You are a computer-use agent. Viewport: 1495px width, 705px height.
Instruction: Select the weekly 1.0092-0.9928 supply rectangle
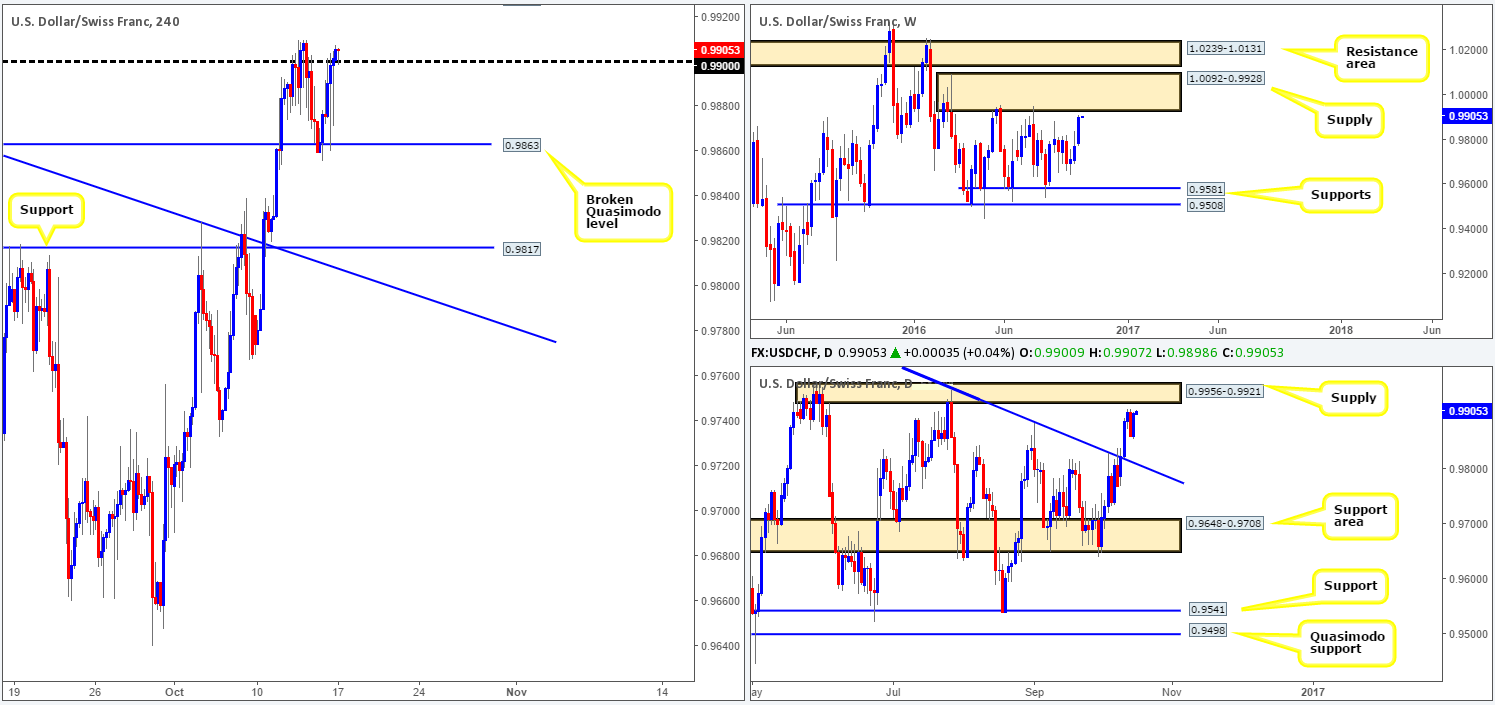pyautogui.click(x=1058, y=91)
